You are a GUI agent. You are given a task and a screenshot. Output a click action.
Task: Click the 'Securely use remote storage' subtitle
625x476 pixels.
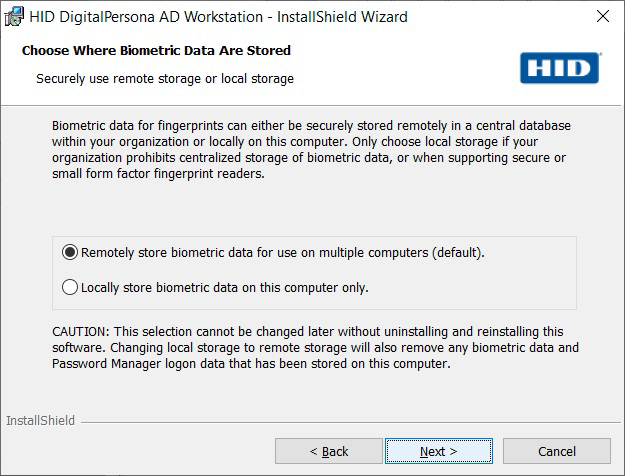[x=164, y=78]
